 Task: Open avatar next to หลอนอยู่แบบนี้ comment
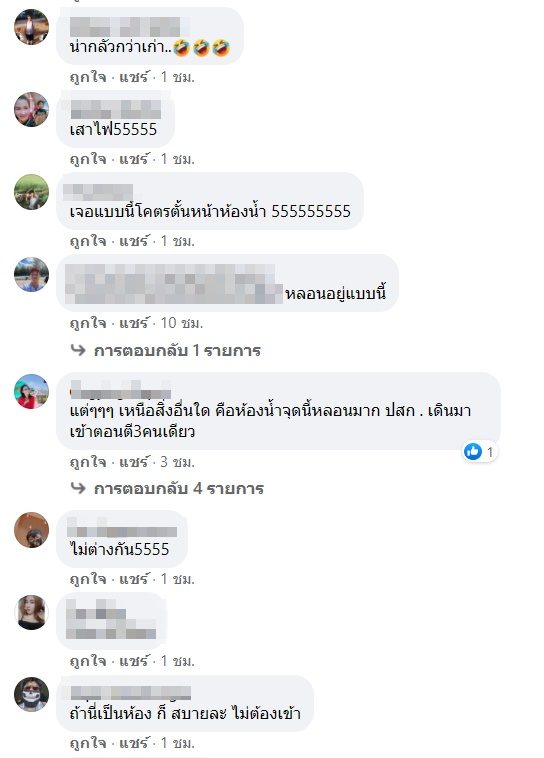pyautogui.click(x=31, y=275)
